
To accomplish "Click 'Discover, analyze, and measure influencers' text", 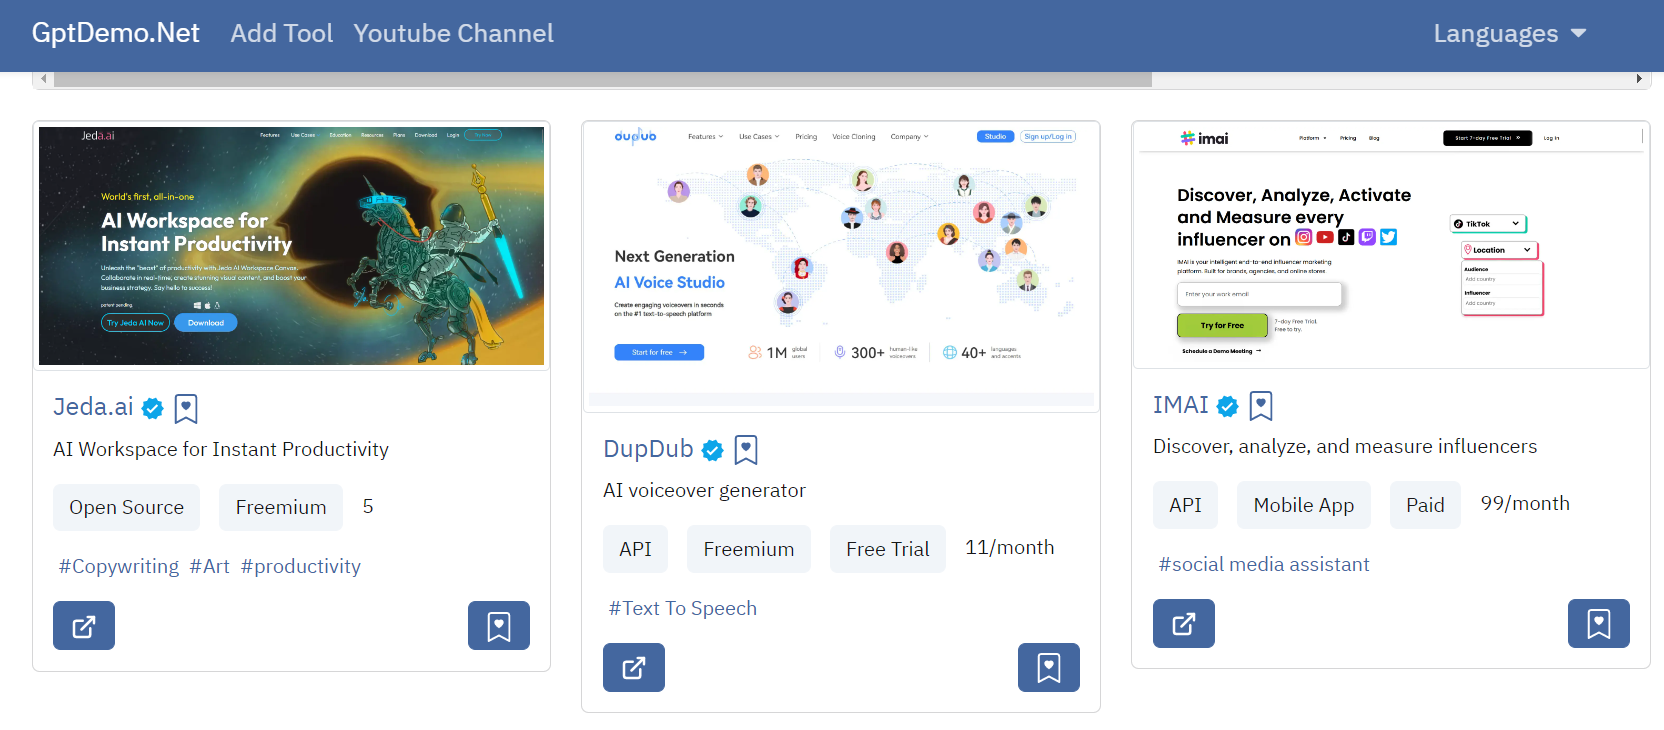I will coord(1345,446).
